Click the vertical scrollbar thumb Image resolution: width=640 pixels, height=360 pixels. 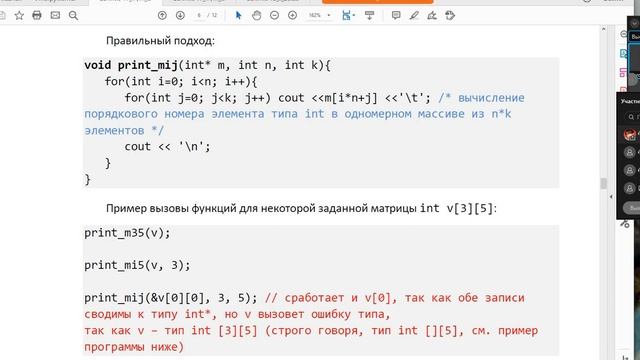click(x=604, y=183)
